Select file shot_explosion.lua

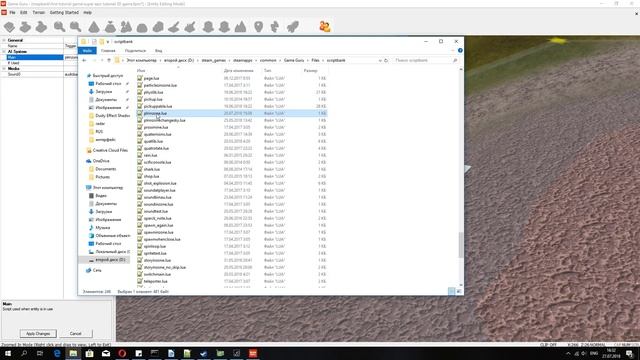pos(160,183)
